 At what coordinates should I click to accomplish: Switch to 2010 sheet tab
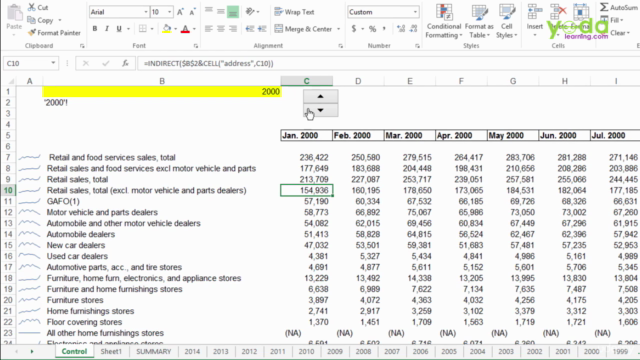(x=306, y=351)
